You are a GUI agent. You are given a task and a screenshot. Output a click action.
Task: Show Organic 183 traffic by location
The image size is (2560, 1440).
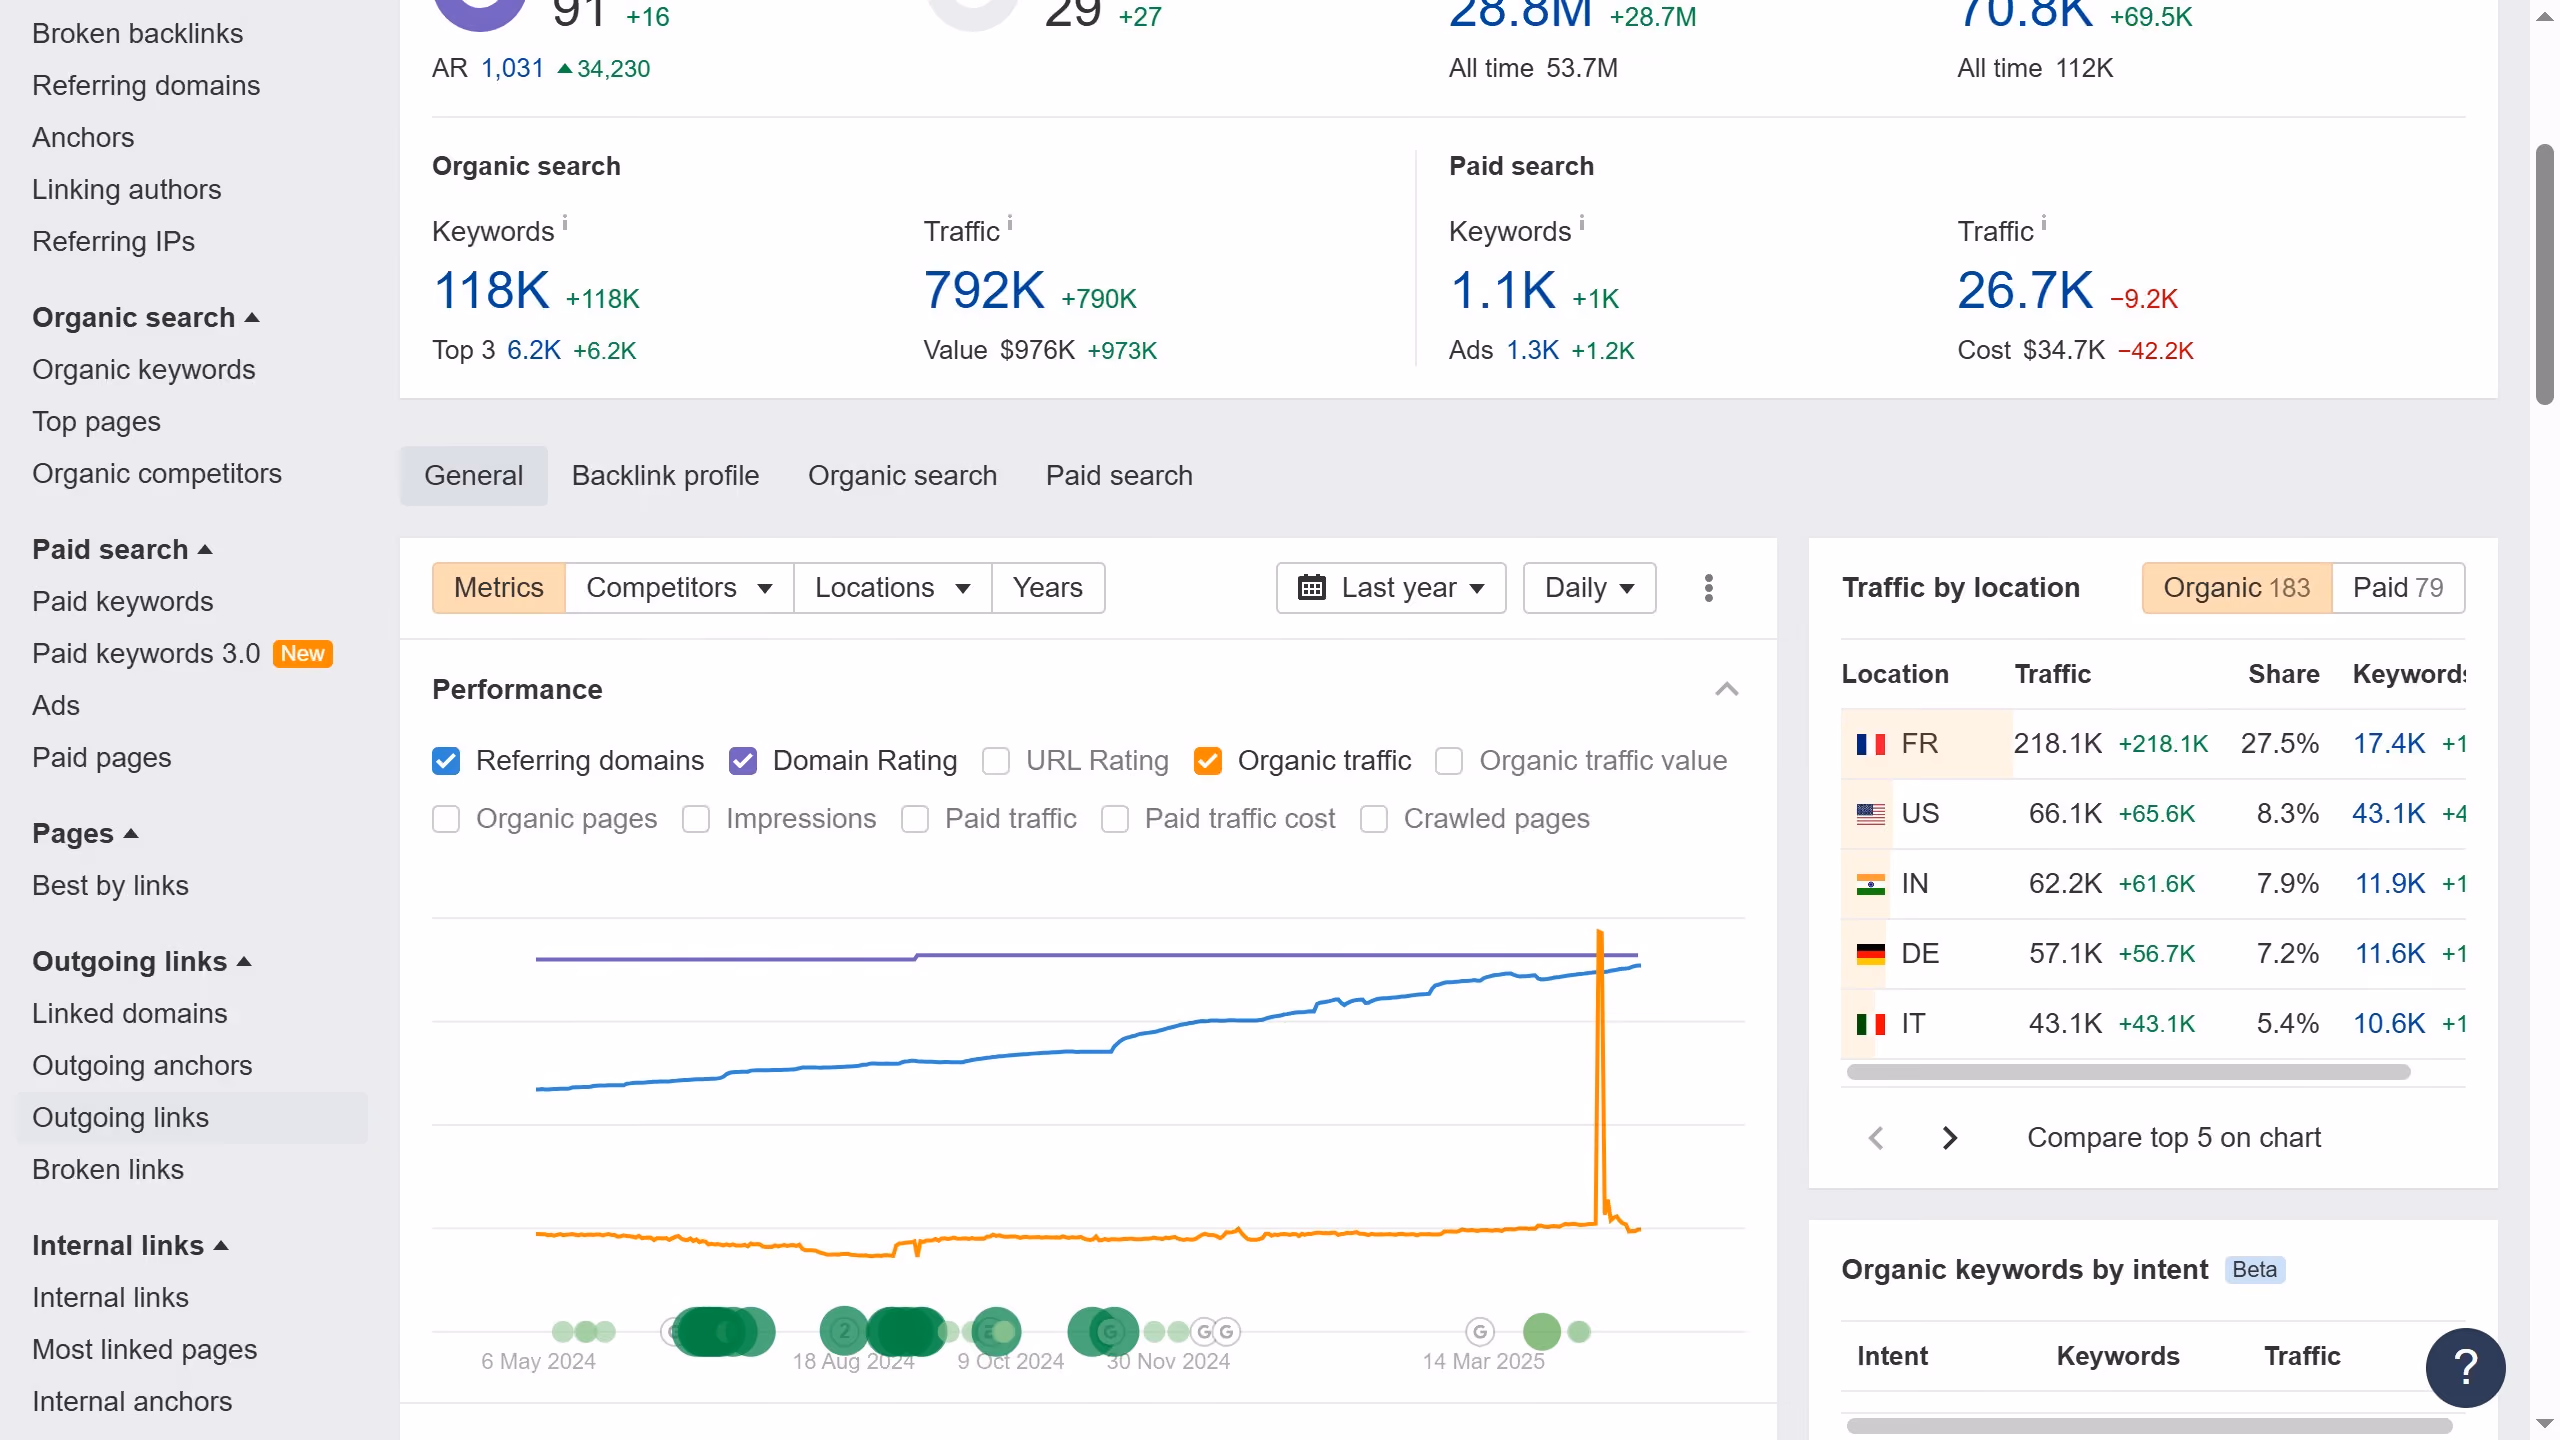2237,588
